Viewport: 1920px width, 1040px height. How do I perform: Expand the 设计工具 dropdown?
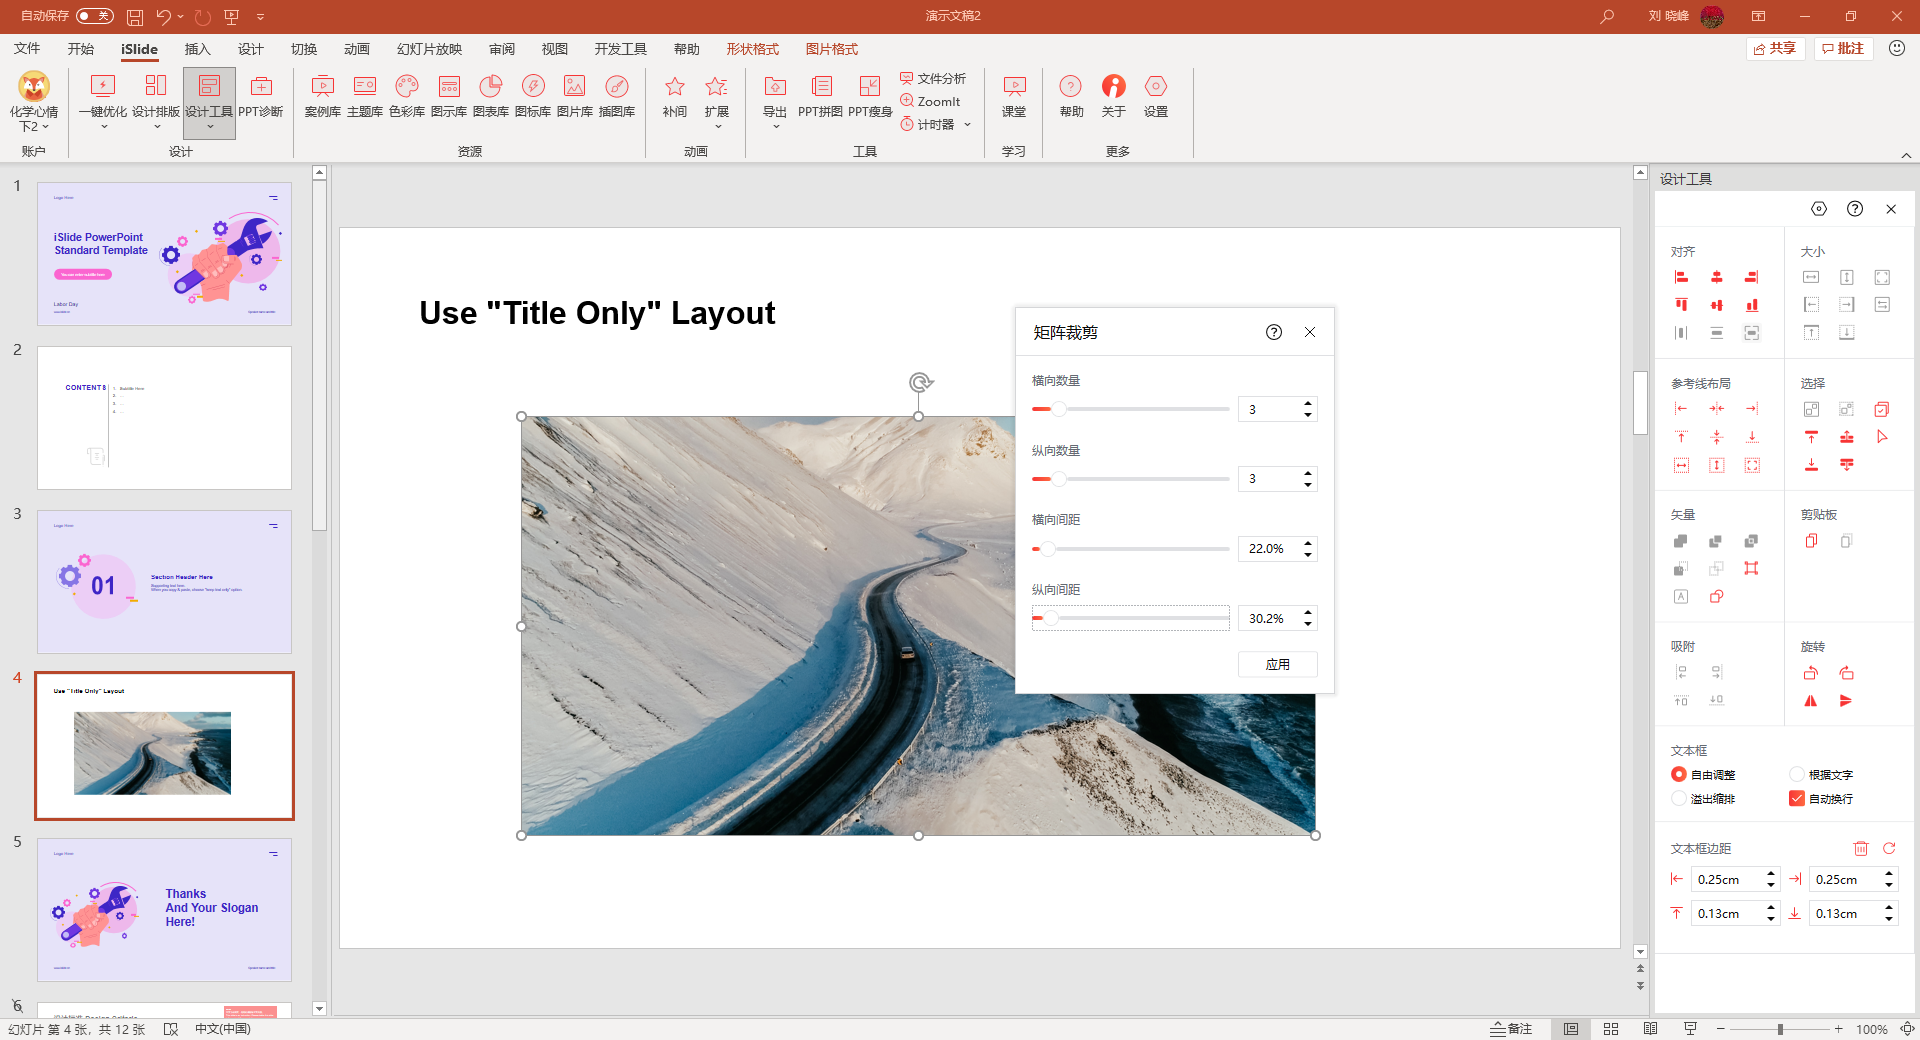pyautogui.click(x=209, y=127)
